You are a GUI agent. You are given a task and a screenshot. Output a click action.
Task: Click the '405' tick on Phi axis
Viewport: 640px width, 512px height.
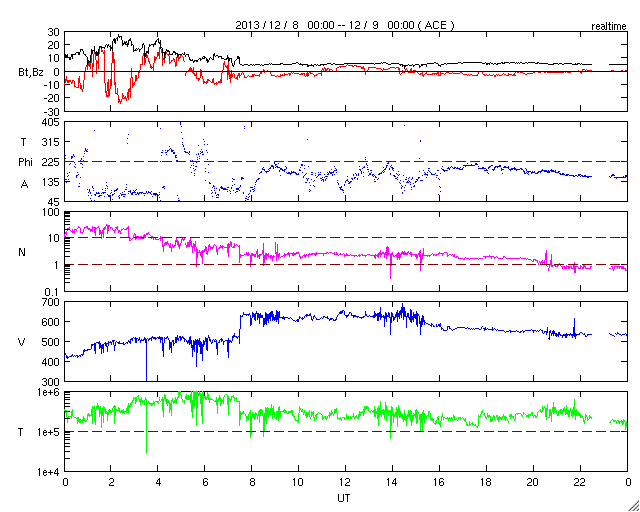pos(51,122)
